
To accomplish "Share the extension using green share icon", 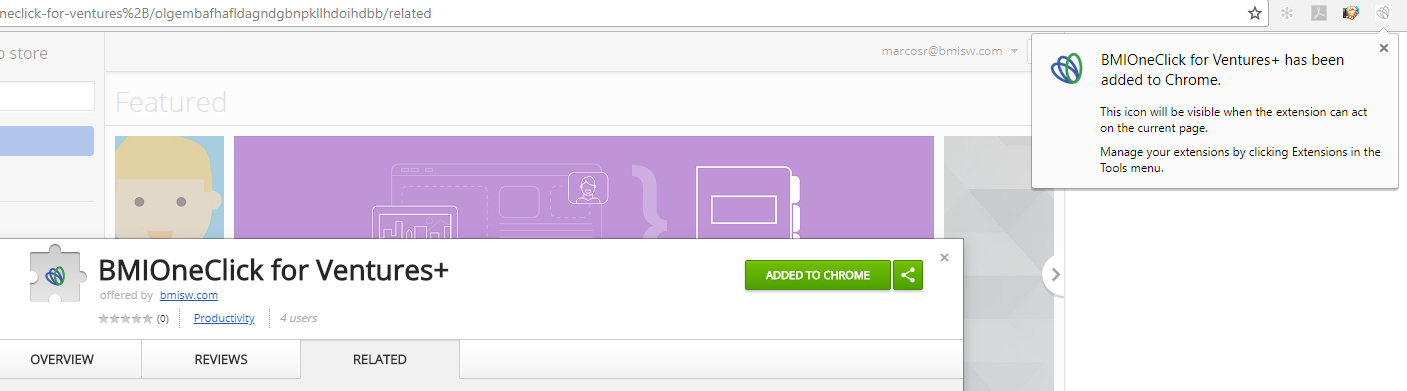I will (908, 275).
